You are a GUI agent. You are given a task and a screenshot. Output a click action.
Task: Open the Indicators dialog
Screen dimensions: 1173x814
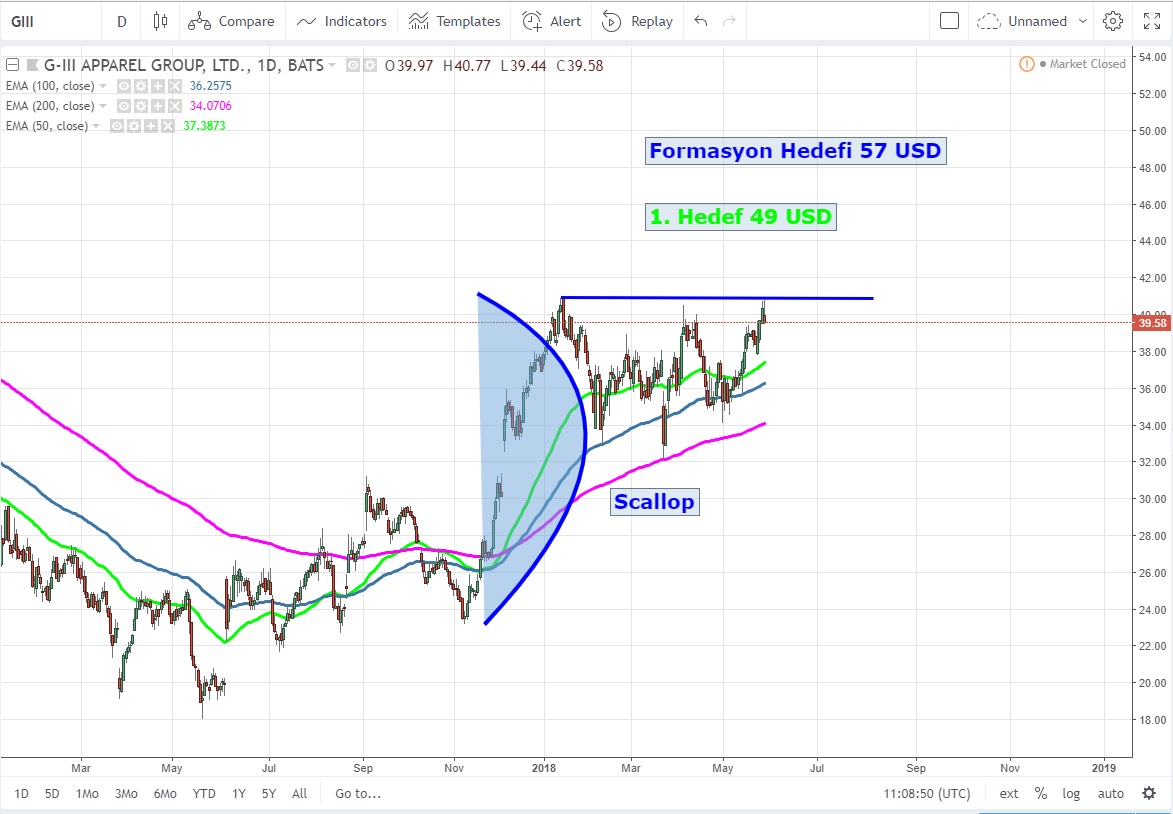click(342, 21)
